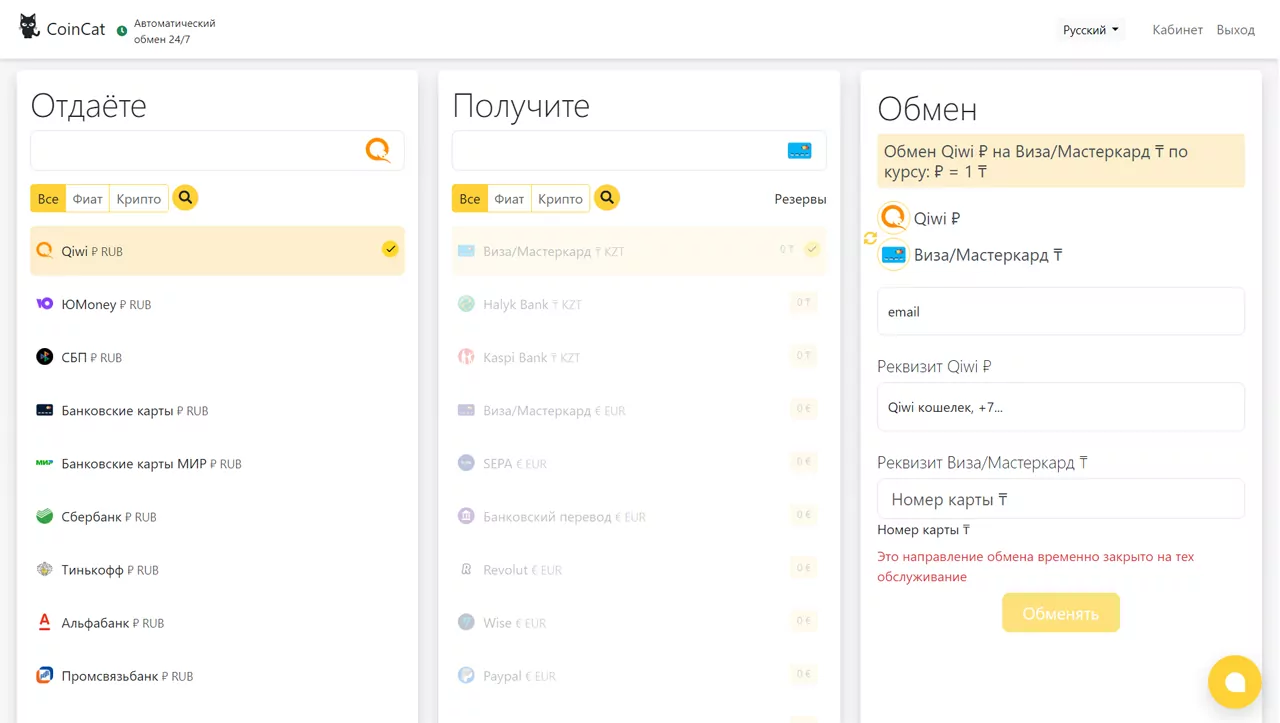Select Wise € EUR row
Screen dimensions: 1280x723
pos(639,622)
